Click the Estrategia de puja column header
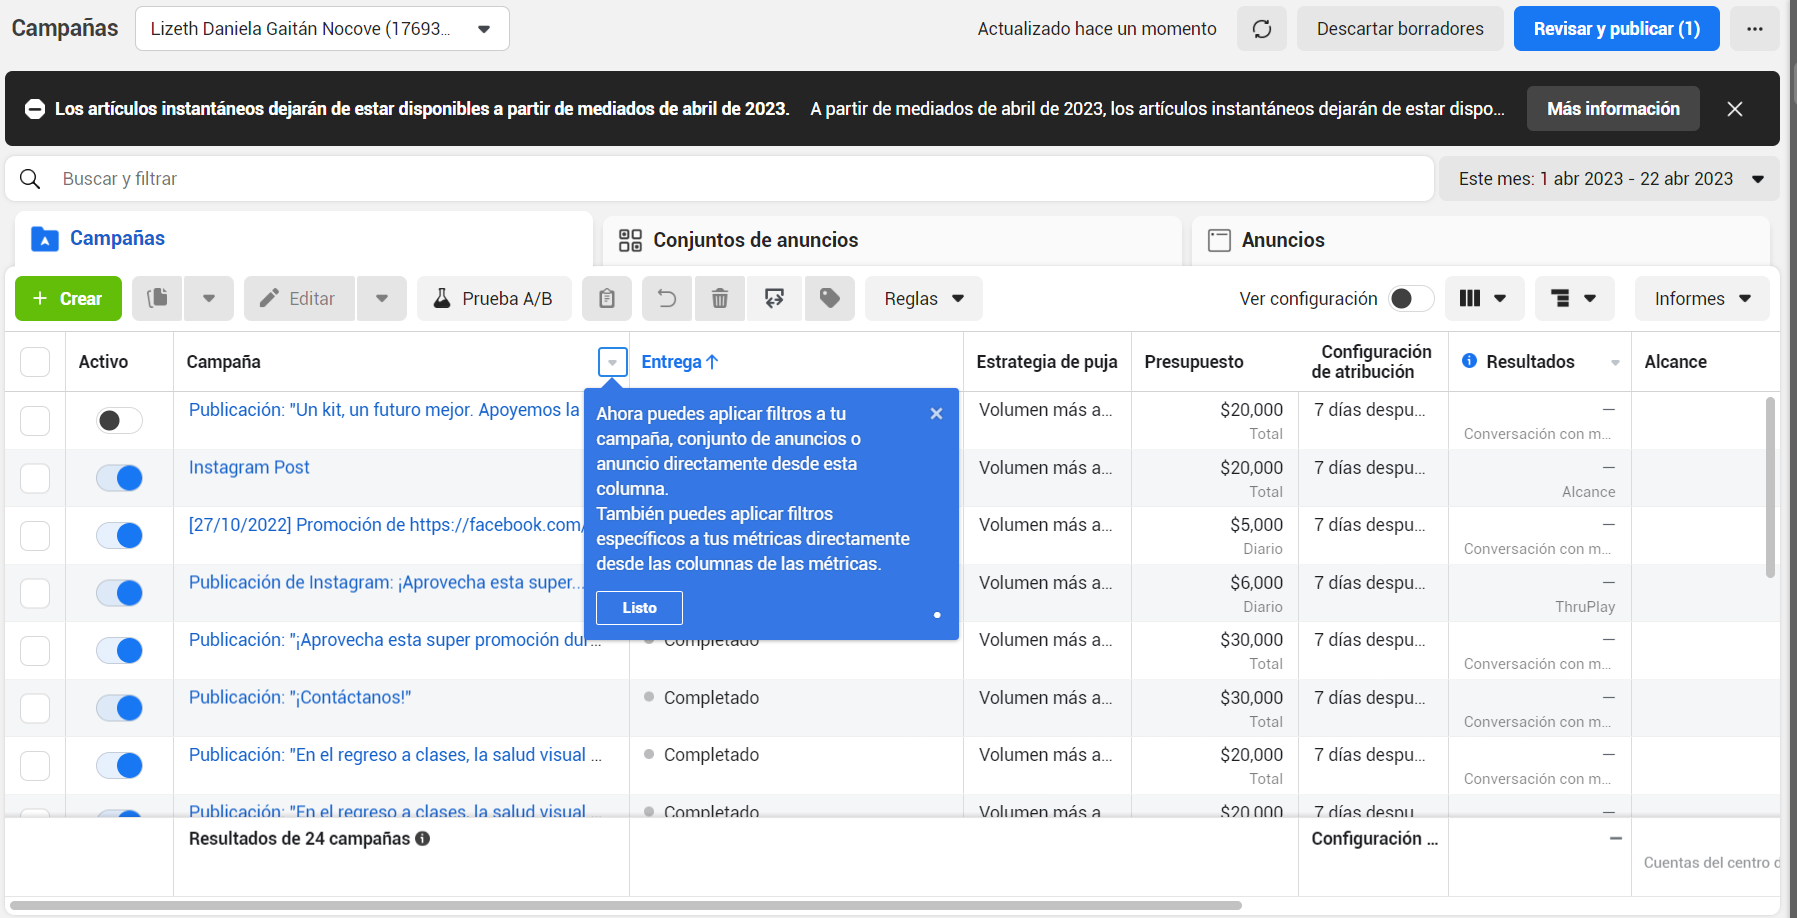 [1047, 362]
